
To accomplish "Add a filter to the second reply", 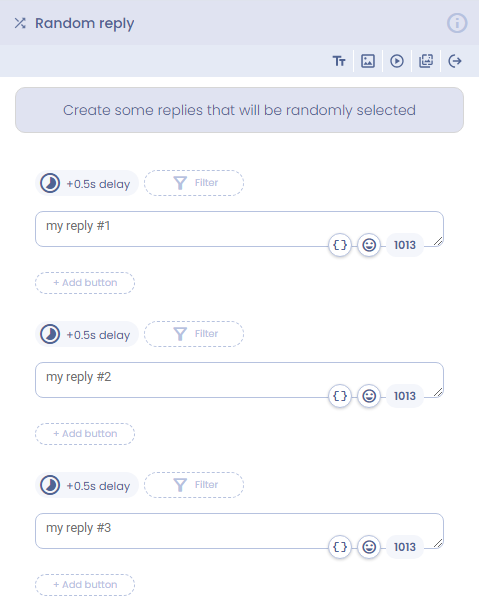I will point(194,334).
